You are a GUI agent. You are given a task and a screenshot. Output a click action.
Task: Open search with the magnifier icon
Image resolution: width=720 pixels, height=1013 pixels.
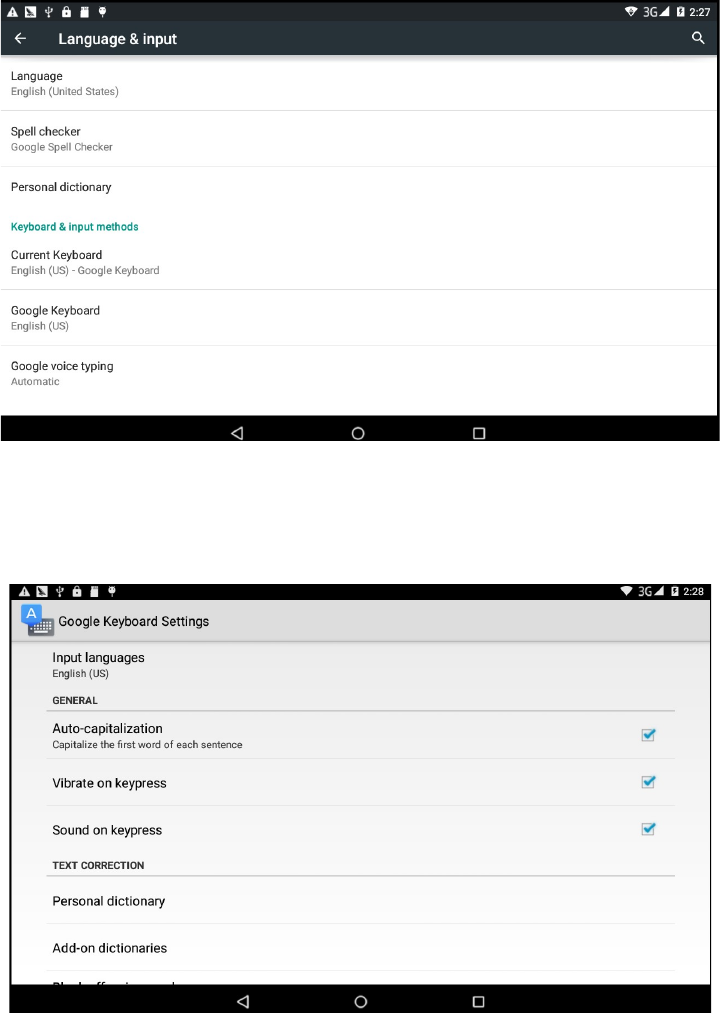pyautogui.click(x=698, y=38)
